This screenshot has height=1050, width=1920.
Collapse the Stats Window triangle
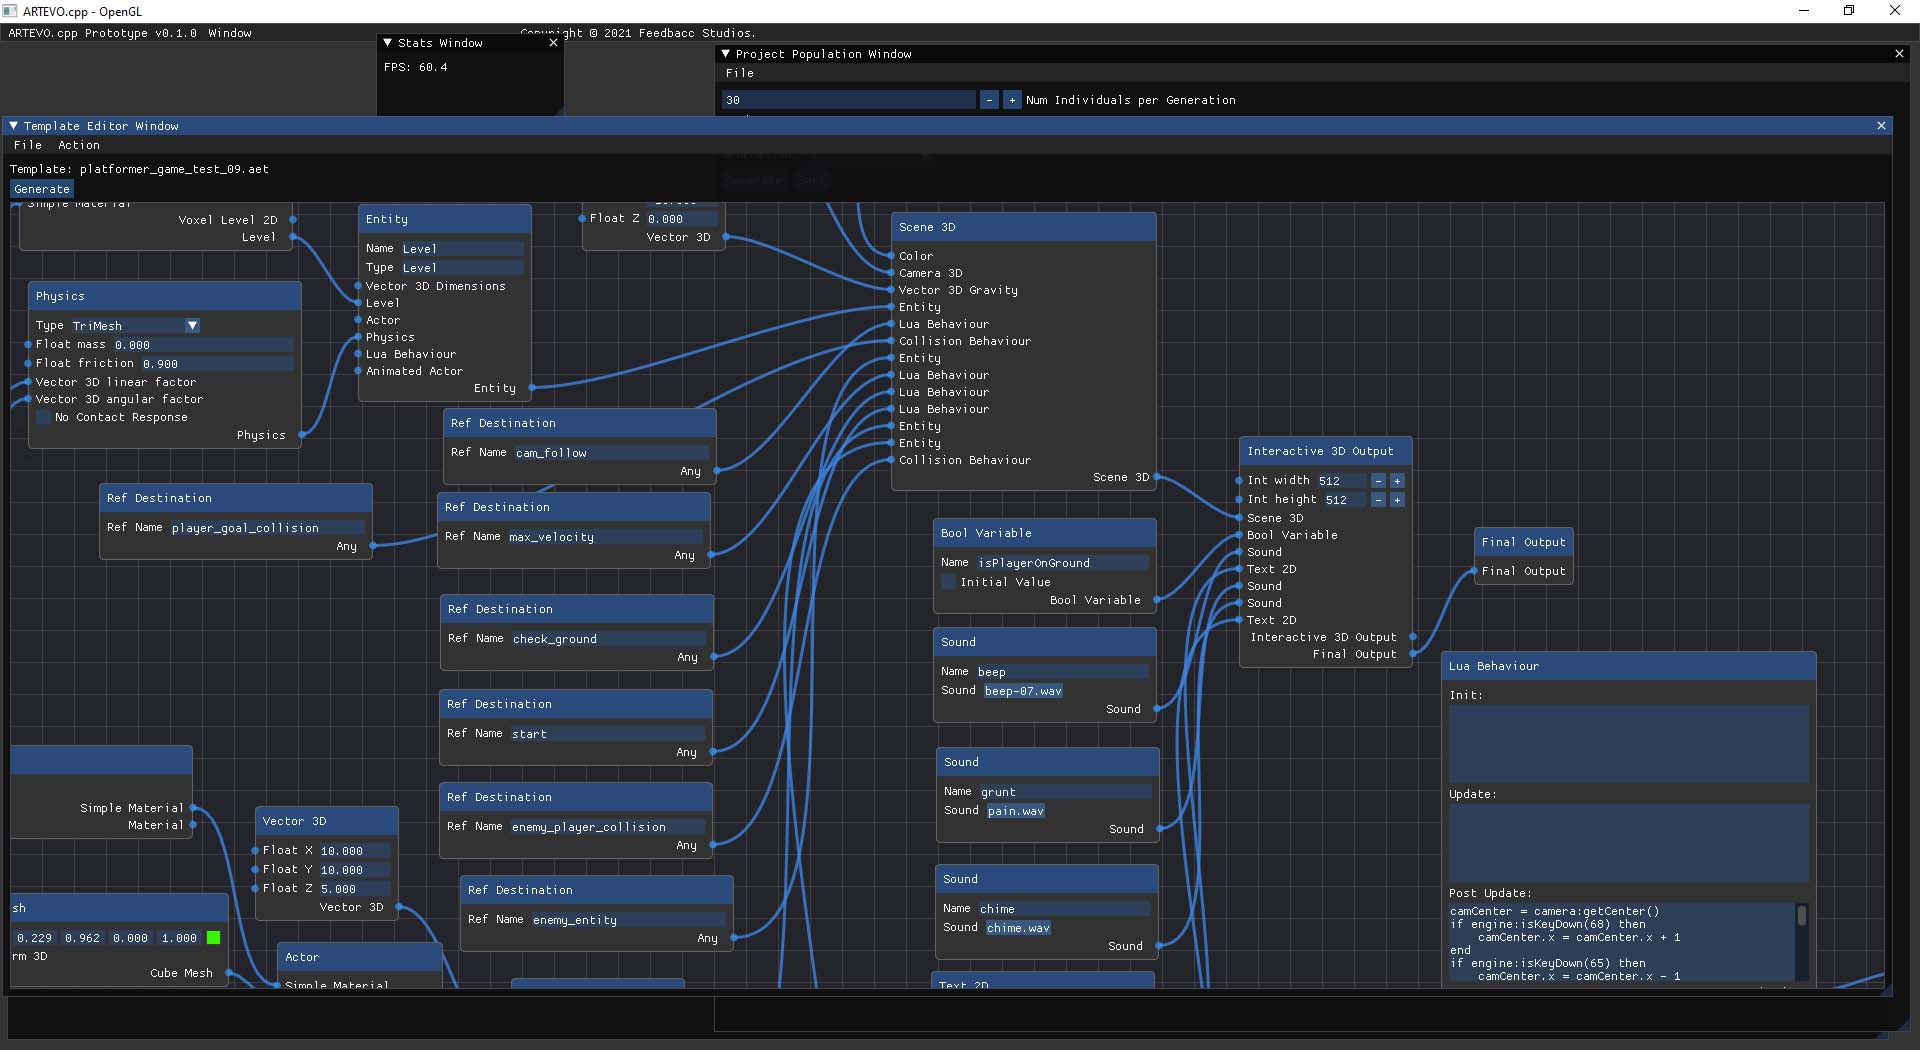(388, 43)
